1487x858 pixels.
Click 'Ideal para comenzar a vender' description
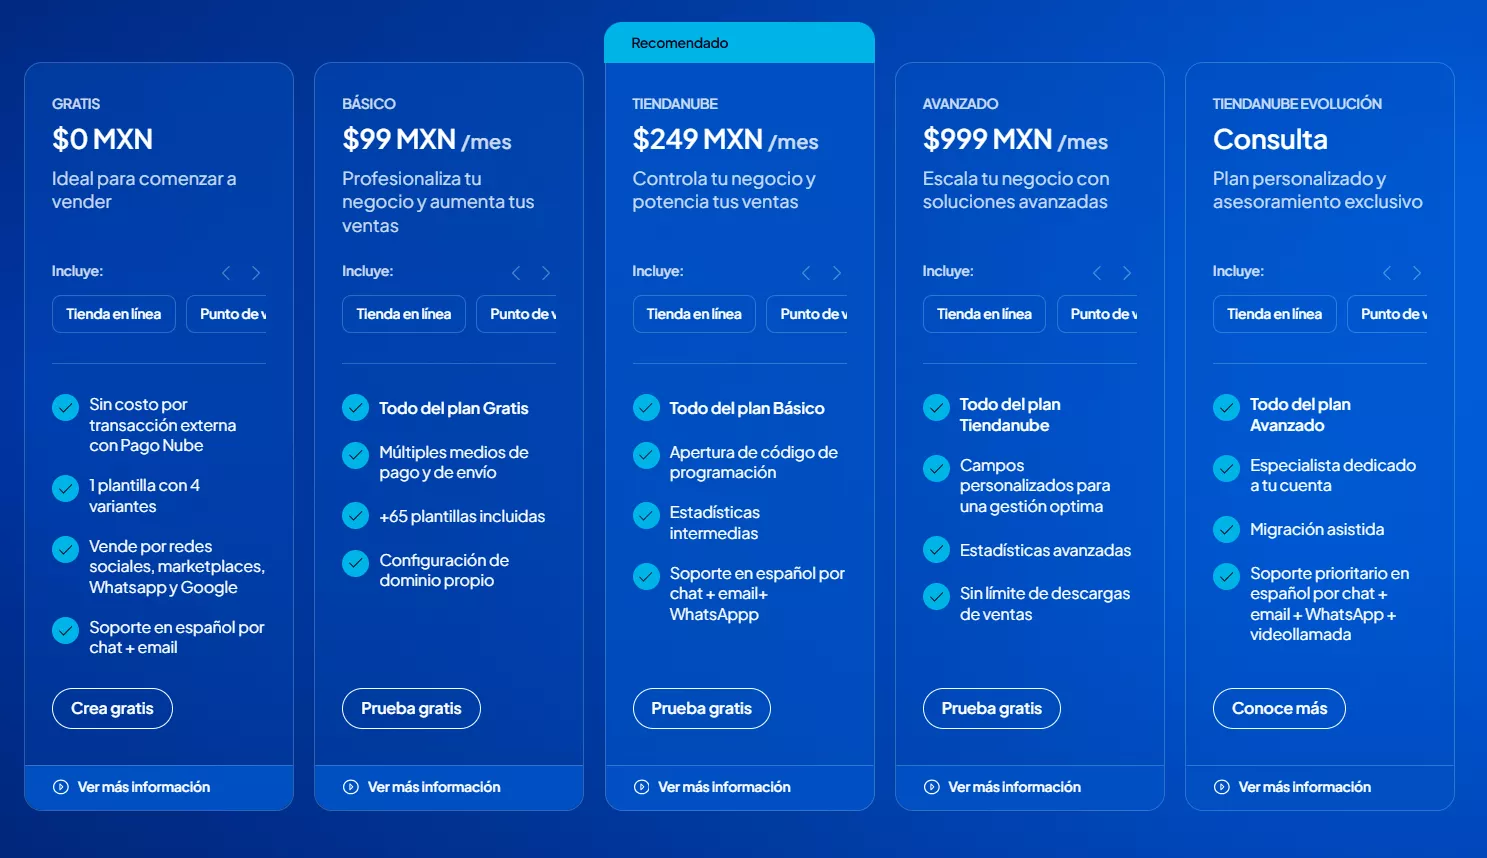click(144, 190)
